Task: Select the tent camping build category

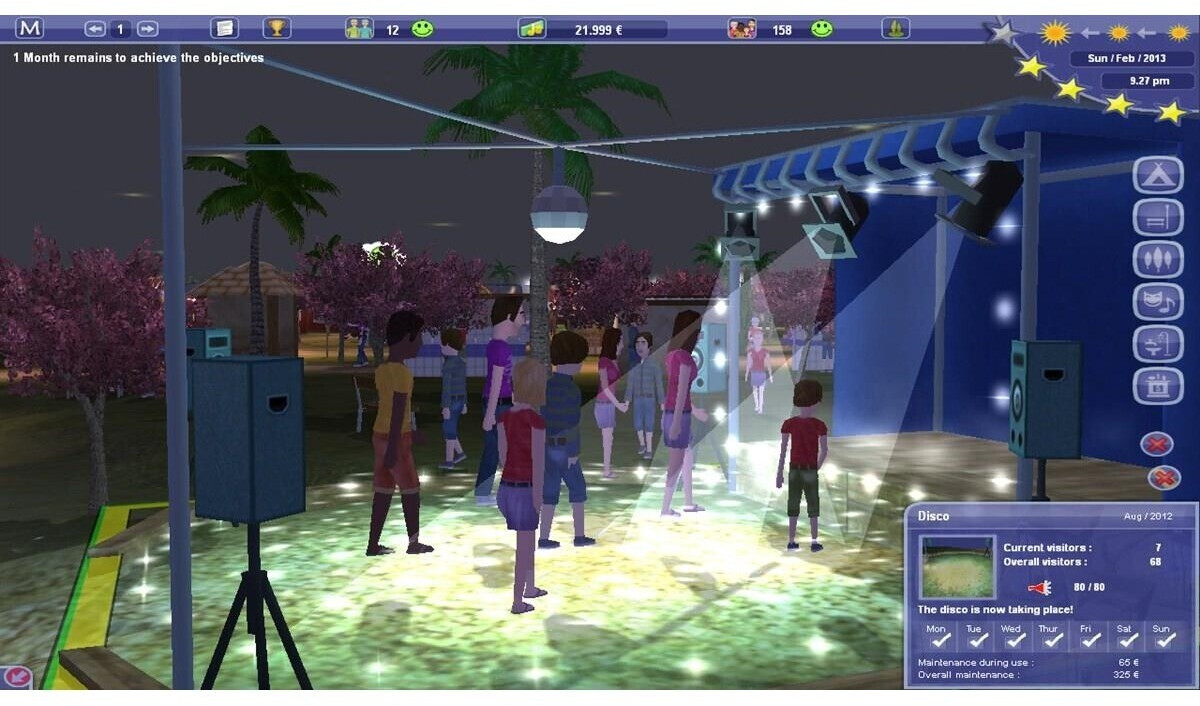Action: (x=1158, y=175)
